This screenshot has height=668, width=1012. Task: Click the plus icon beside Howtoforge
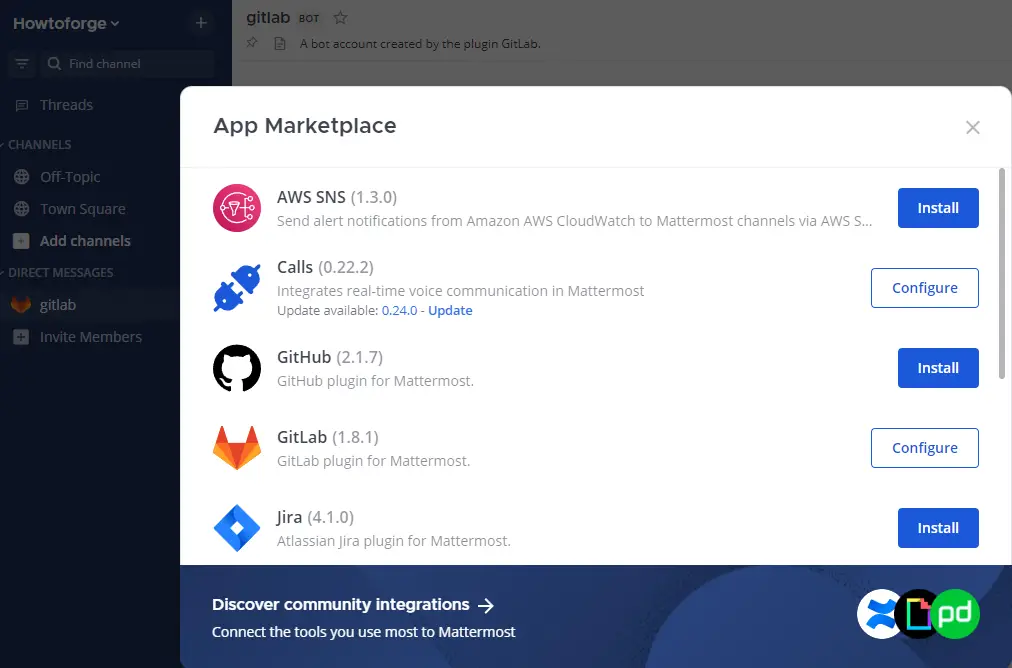[201, 23]
